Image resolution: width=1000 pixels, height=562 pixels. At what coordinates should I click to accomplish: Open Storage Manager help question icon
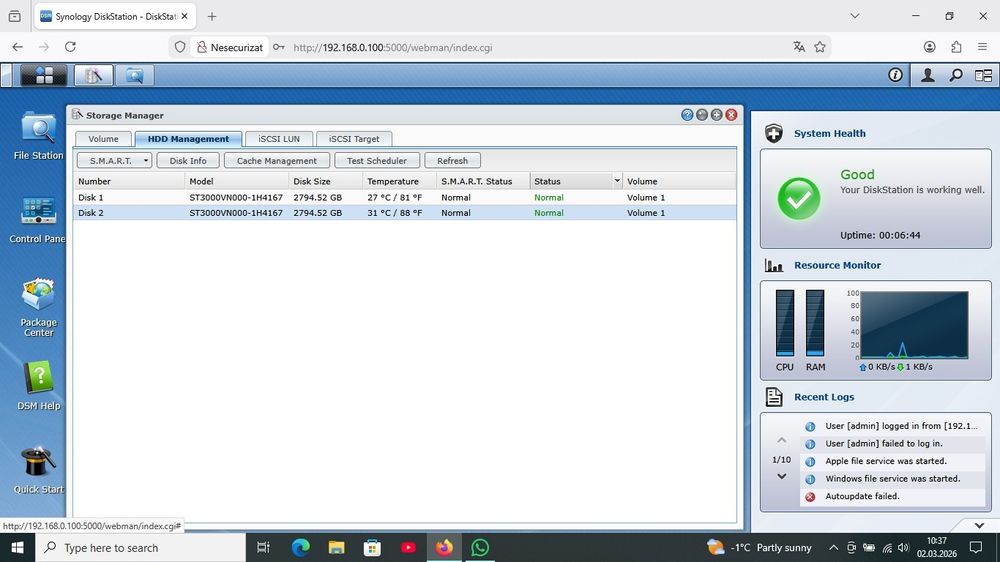687,115
